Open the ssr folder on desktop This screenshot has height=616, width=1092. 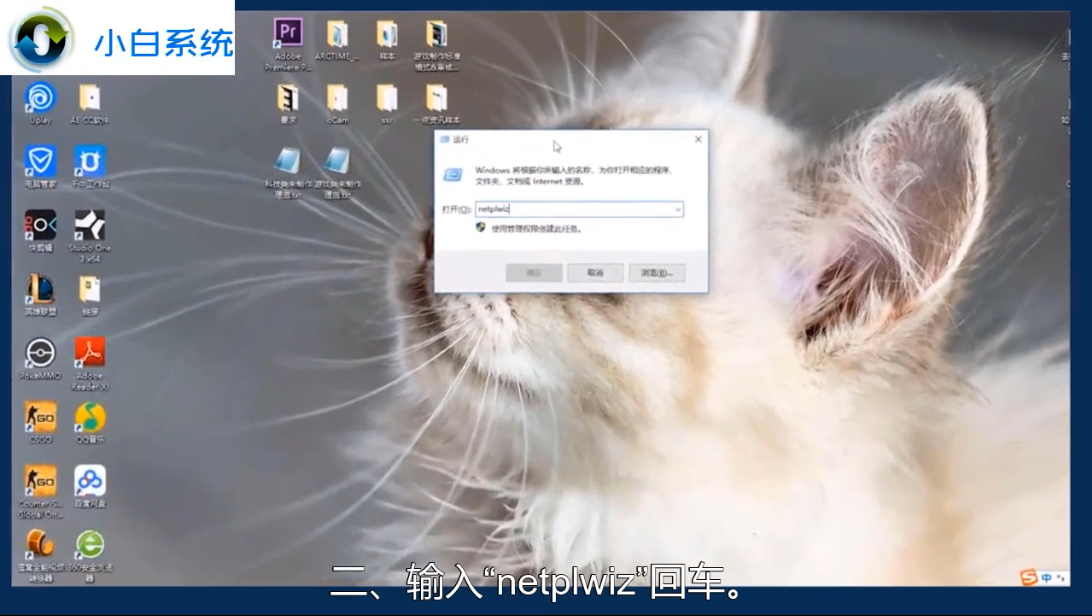click(x=386, y=98)
